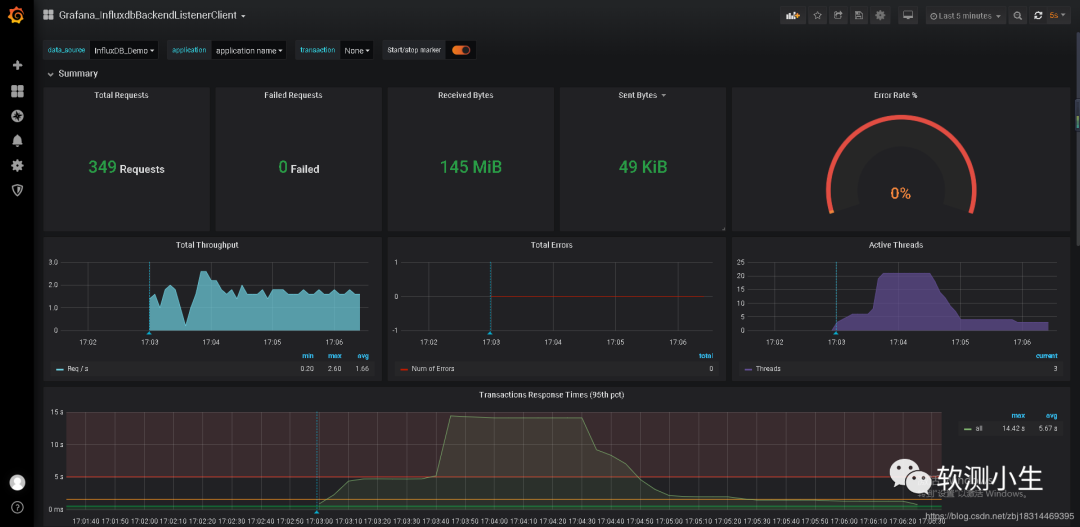Click the 0 Failed value

coord(298,167)
